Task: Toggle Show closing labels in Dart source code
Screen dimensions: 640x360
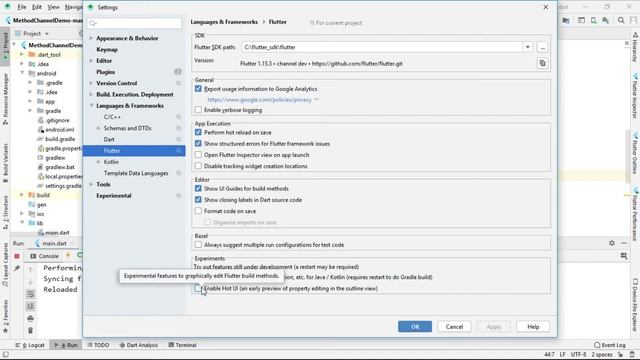Action: coord(198,200)
